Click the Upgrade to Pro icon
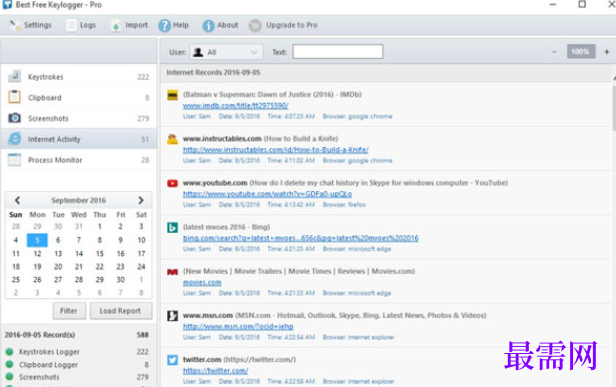This screenshot has width=616, height=387. (x=255, y=26)
